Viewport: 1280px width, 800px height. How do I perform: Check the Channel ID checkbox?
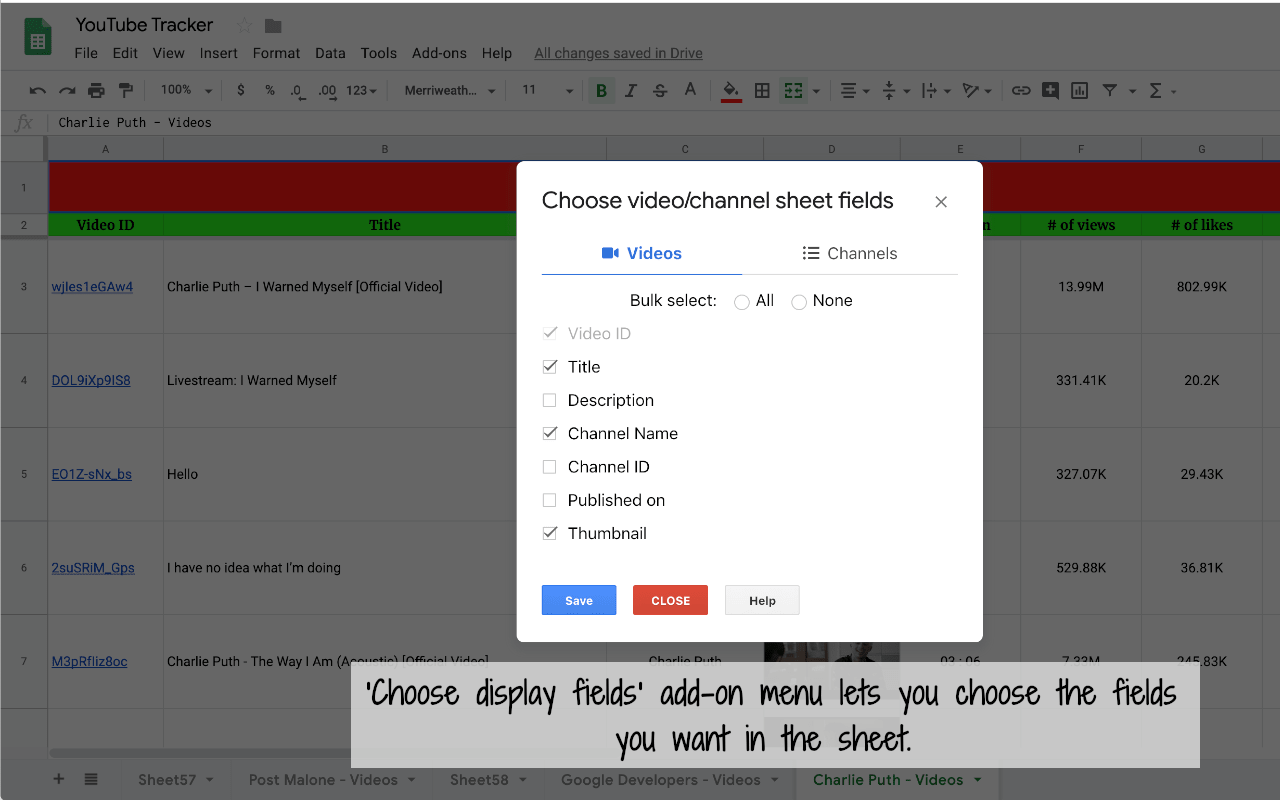coord(550,467)
